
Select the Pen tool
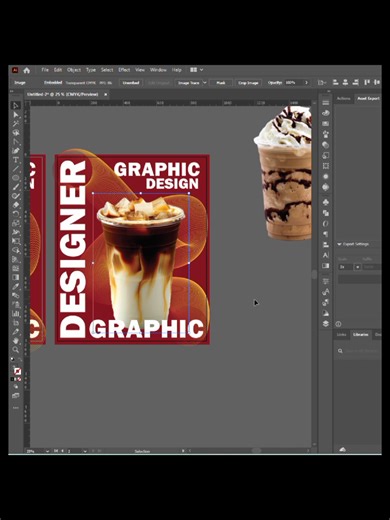point(16,151)
